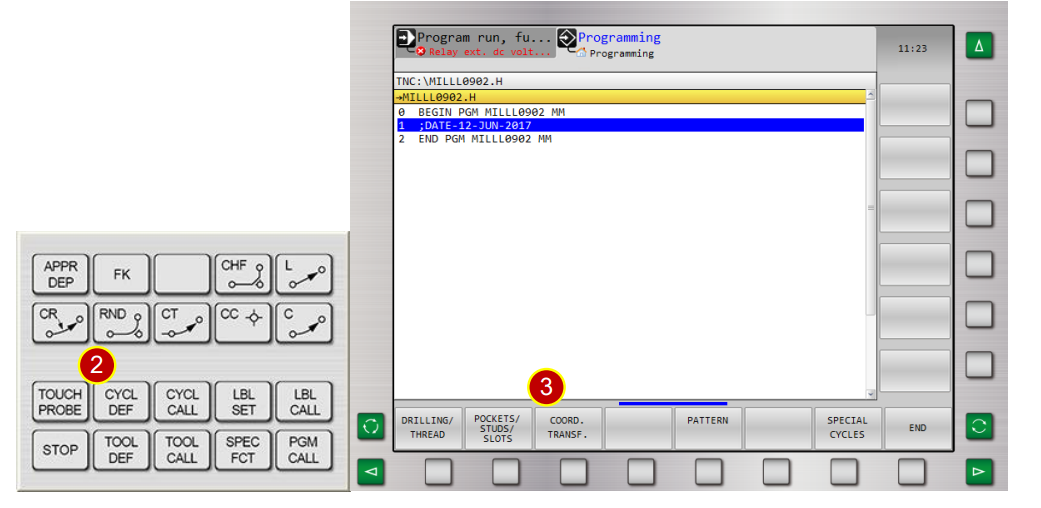Image resolution: width=1041 pixels, height=508 pixels.
Task: Click the TOOL CALL key
Action: click(182, 450)
